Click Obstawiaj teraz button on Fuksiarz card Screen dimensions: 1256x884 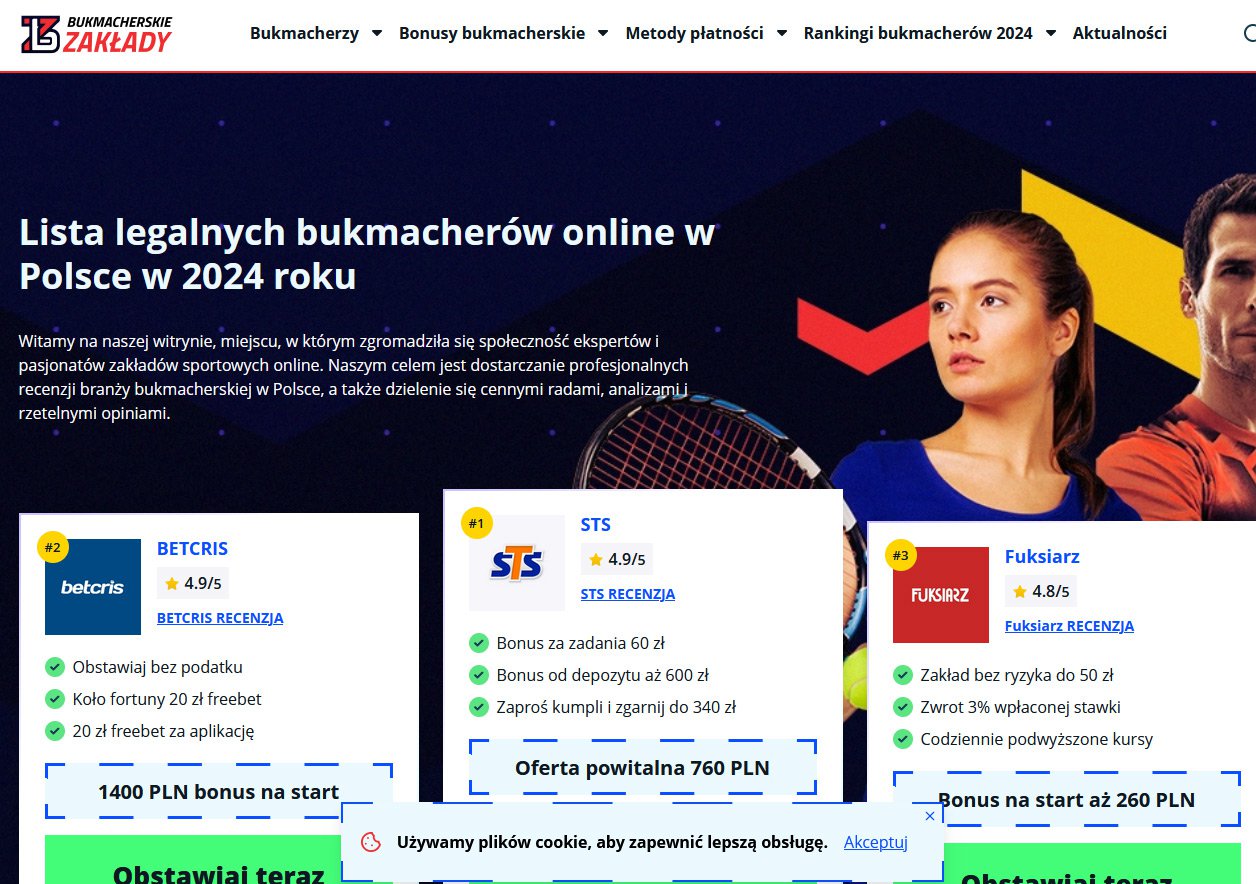1067,865
